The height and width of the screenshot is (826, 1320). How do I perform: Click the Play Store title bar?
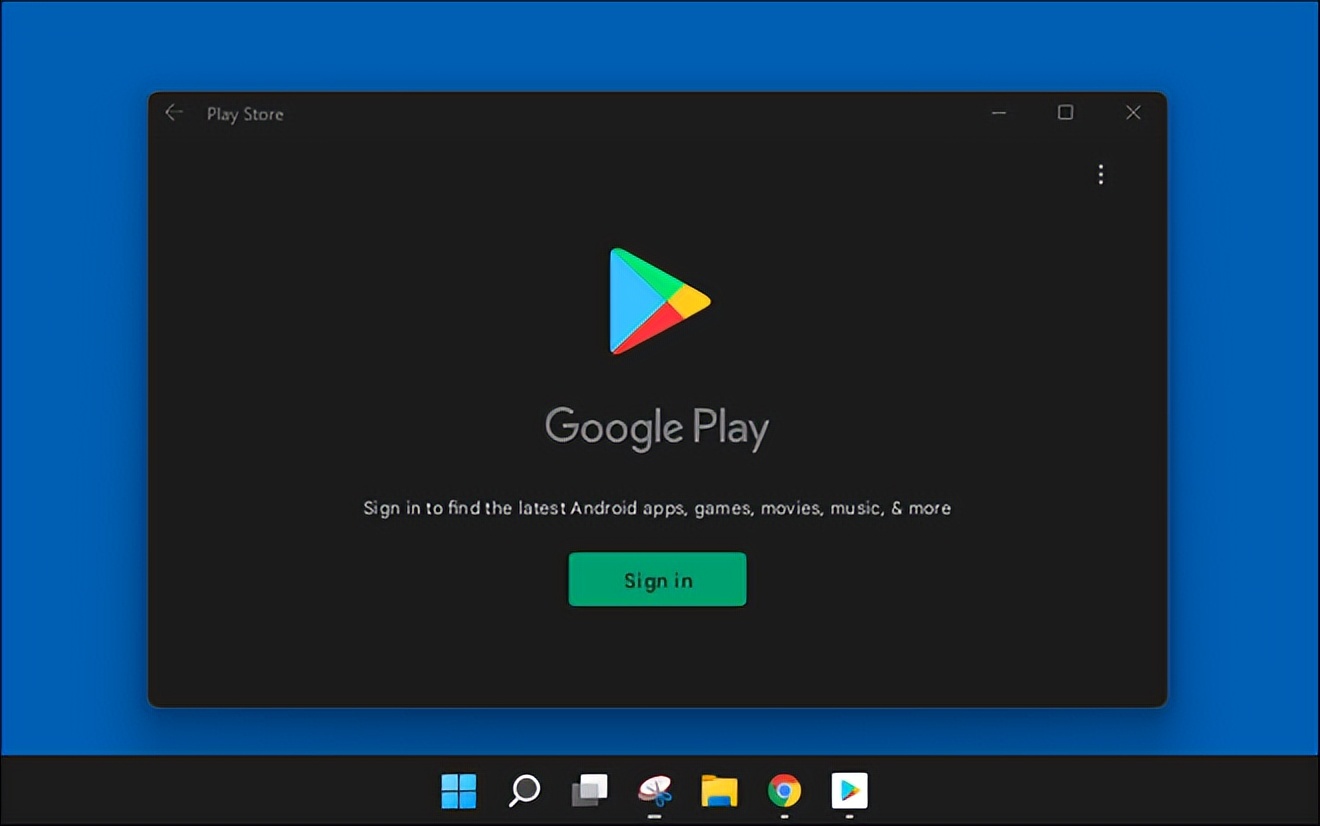[x=600, y=113]
